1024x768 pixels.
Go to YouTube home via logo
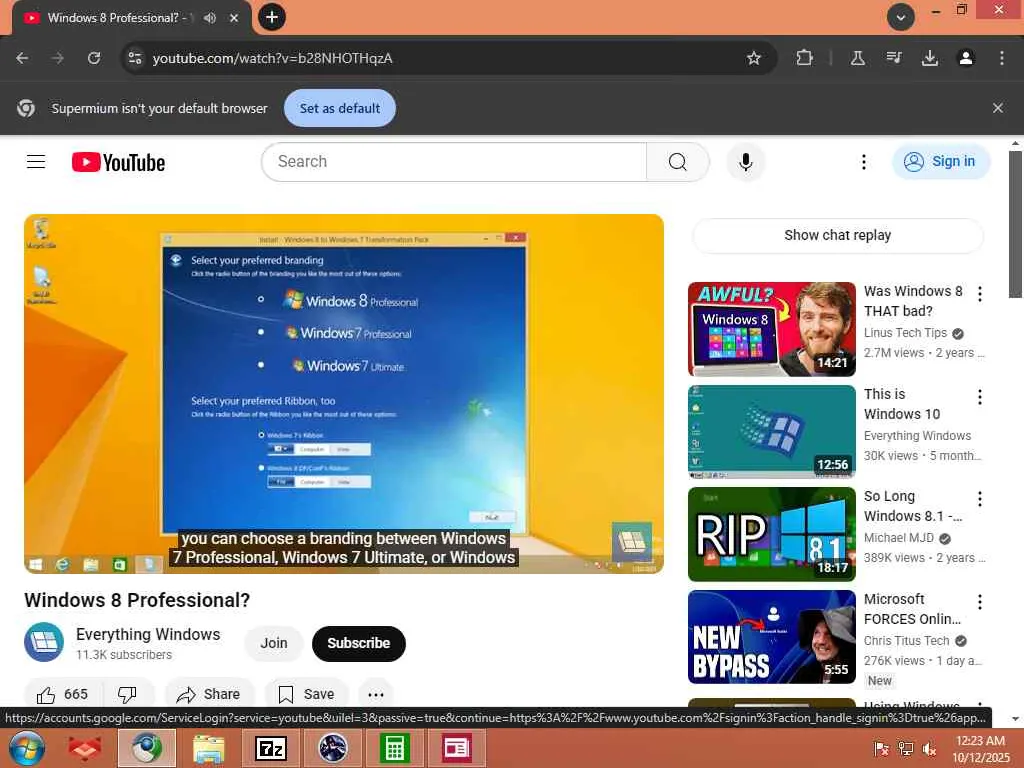(x=118, y=162)
